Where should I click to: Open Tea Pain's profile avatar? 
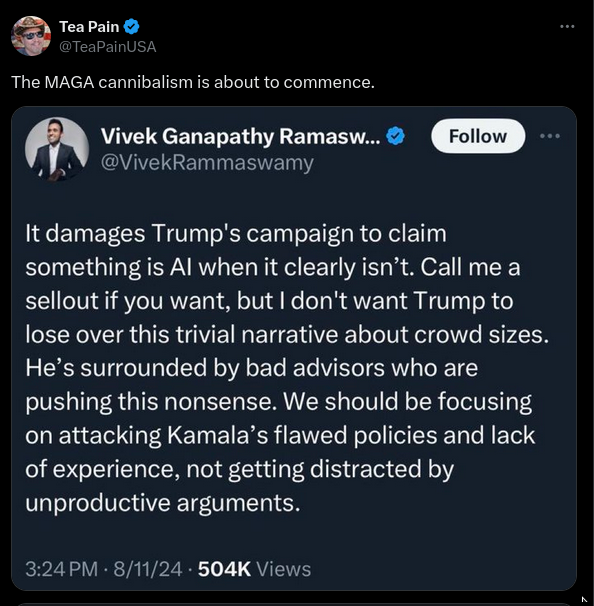point(31,36)
